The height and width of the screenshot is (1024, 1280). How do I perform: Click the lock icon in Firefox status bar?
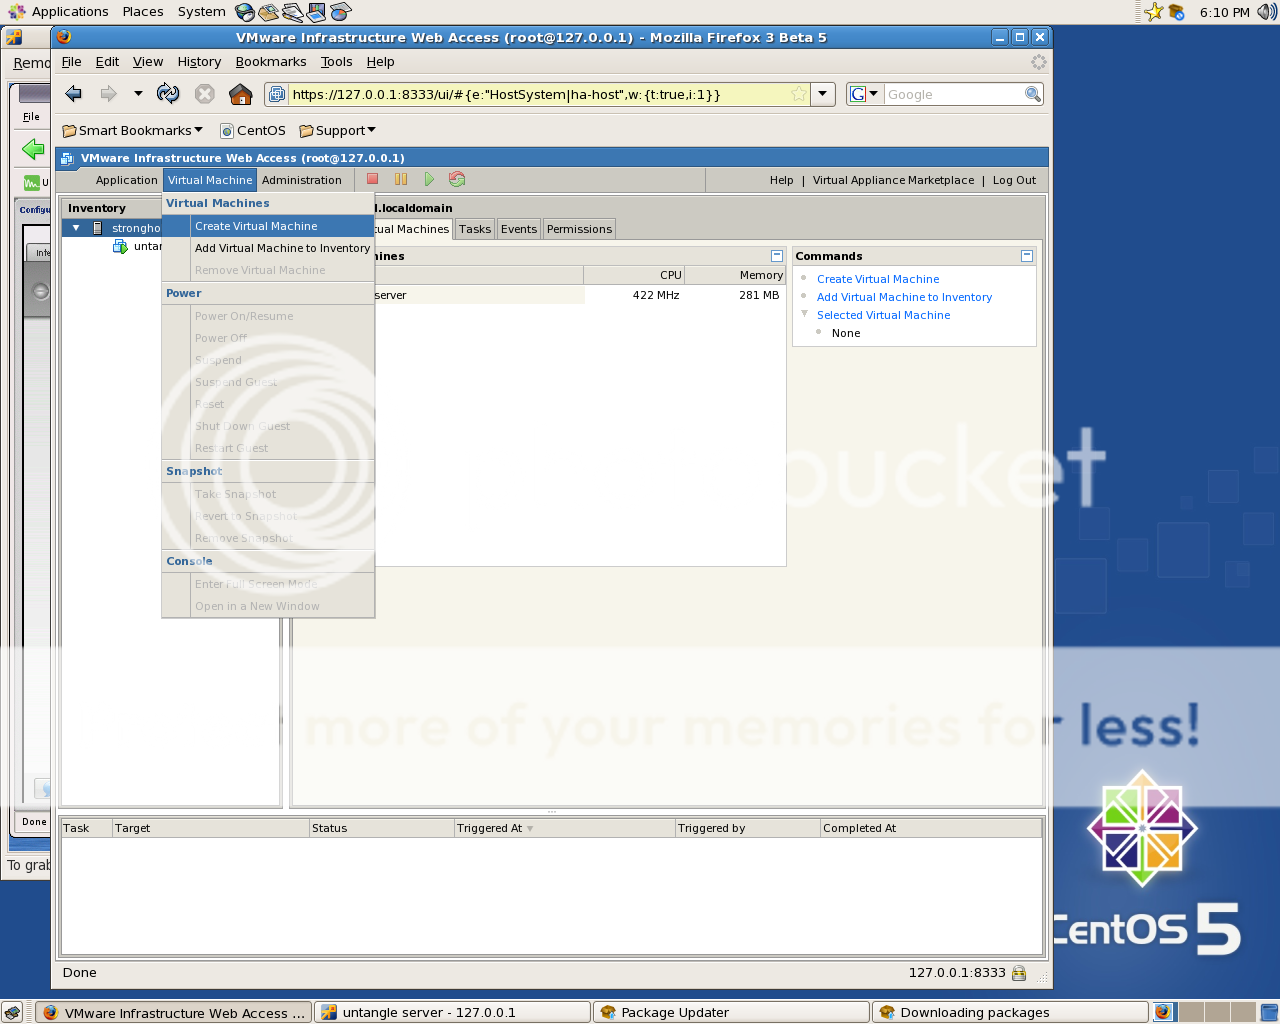pyautogui.click(x=1019, y=973)
